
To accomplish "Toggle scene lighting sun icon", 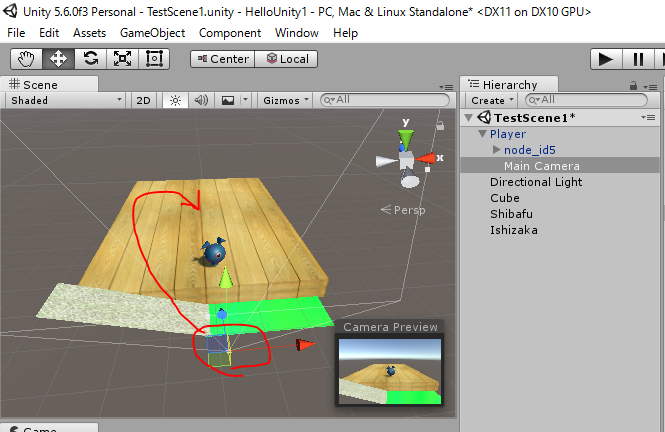I will [x=175, y=100].
